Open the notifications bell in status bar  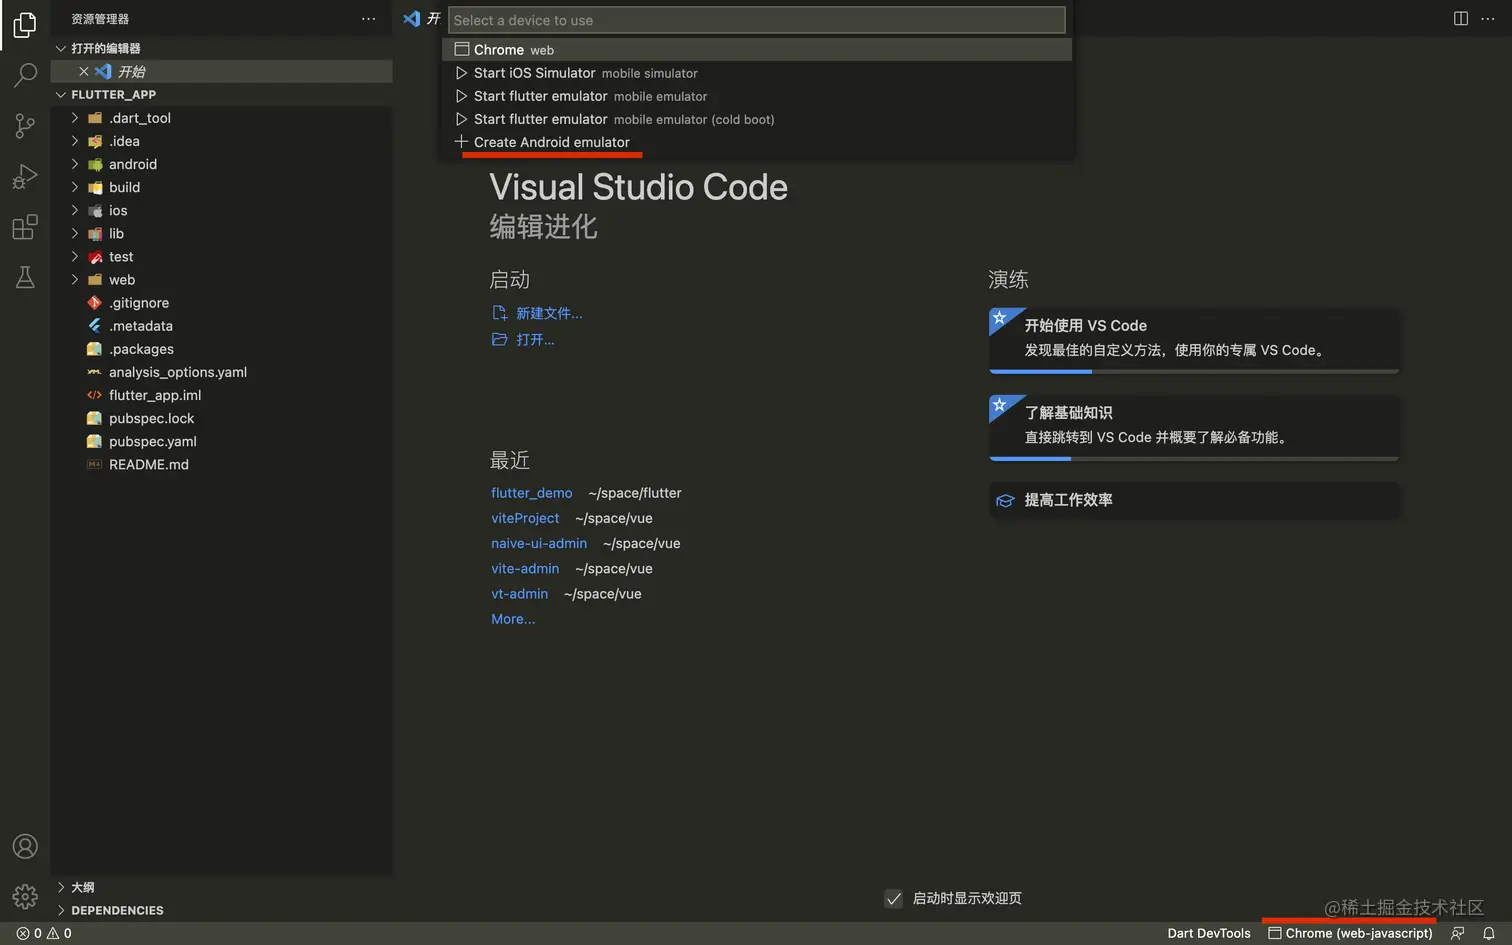coord(1489,933)
